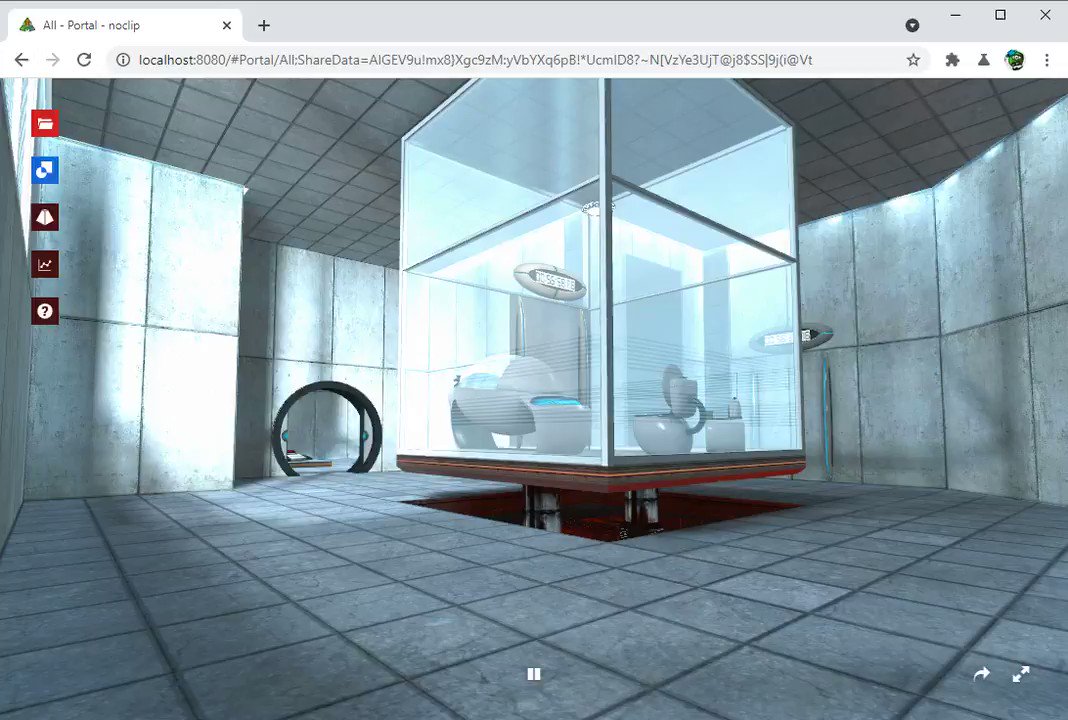Screen dimensions: 1068x720
Task: View site information for localhost
Action: click(123, 60)
